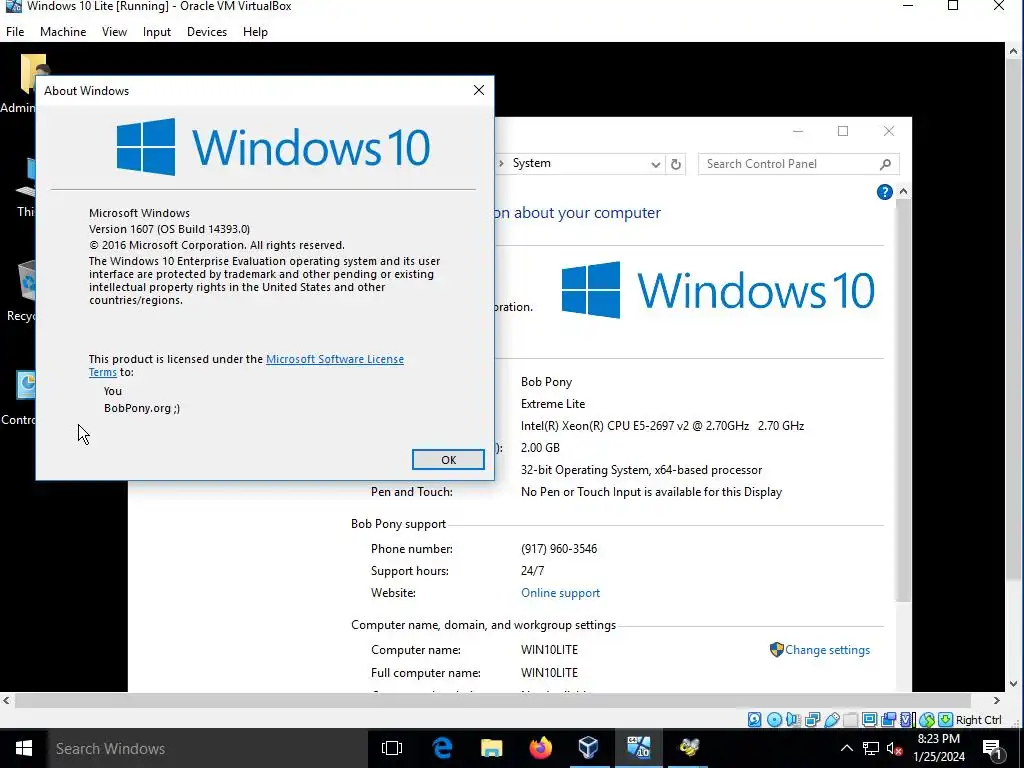Launch Microsoft Edge from the taskbar
The height and width of the screenshot is (768, 1024).
click(x=443, y=748)
